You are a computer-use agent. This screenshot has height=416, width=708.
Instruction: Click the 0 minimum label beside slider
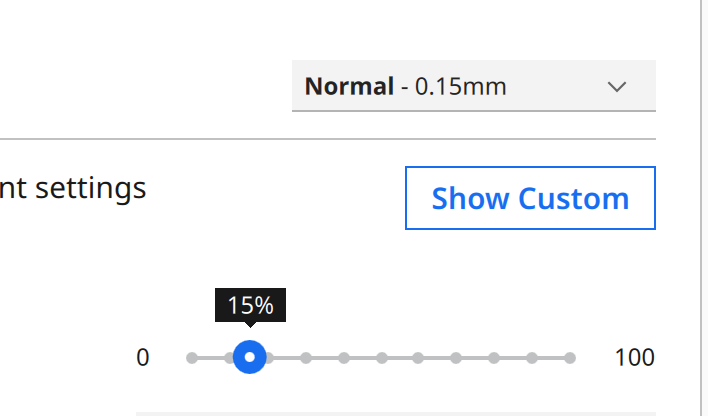click(x=143, y=358)
